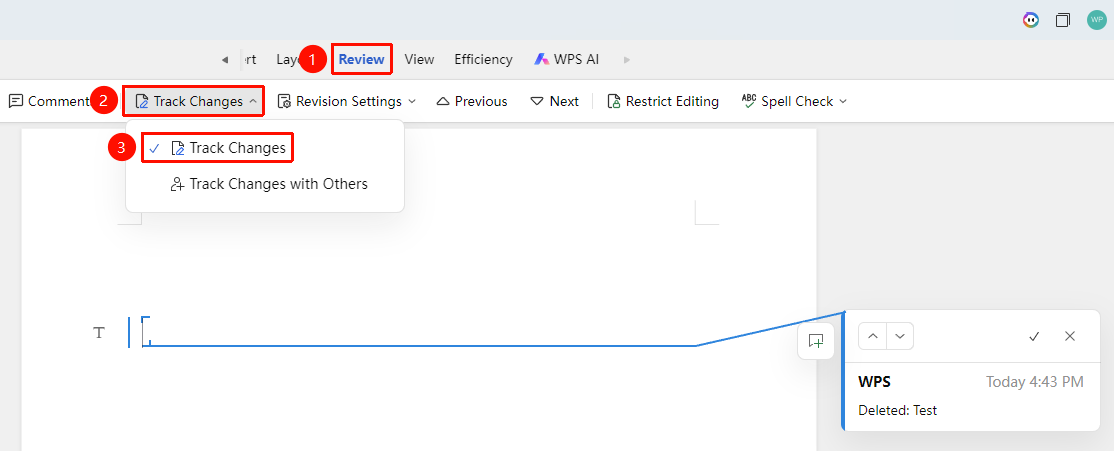Open the WP user avatar
This screenshot has height=451, width=1114.
[1097, 20]
